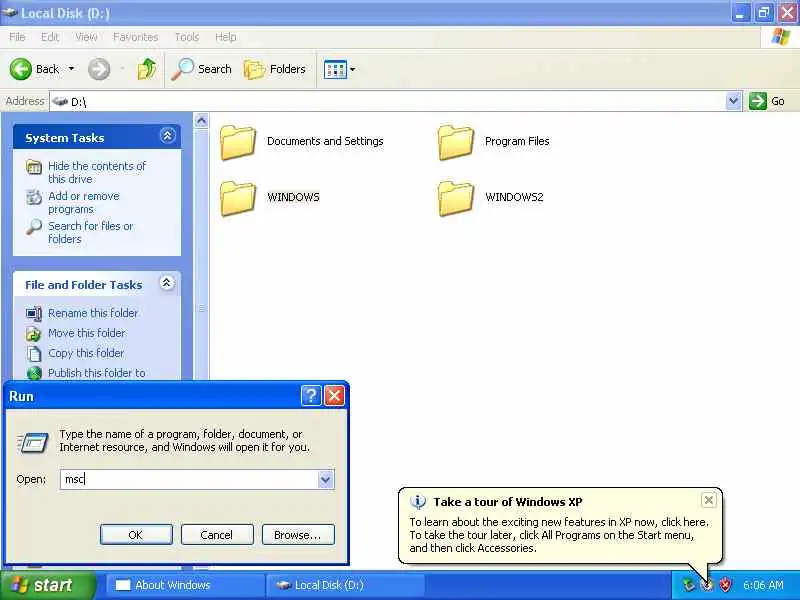
Task: Click OK in the Run dialog
Action: tap(136, 535)
